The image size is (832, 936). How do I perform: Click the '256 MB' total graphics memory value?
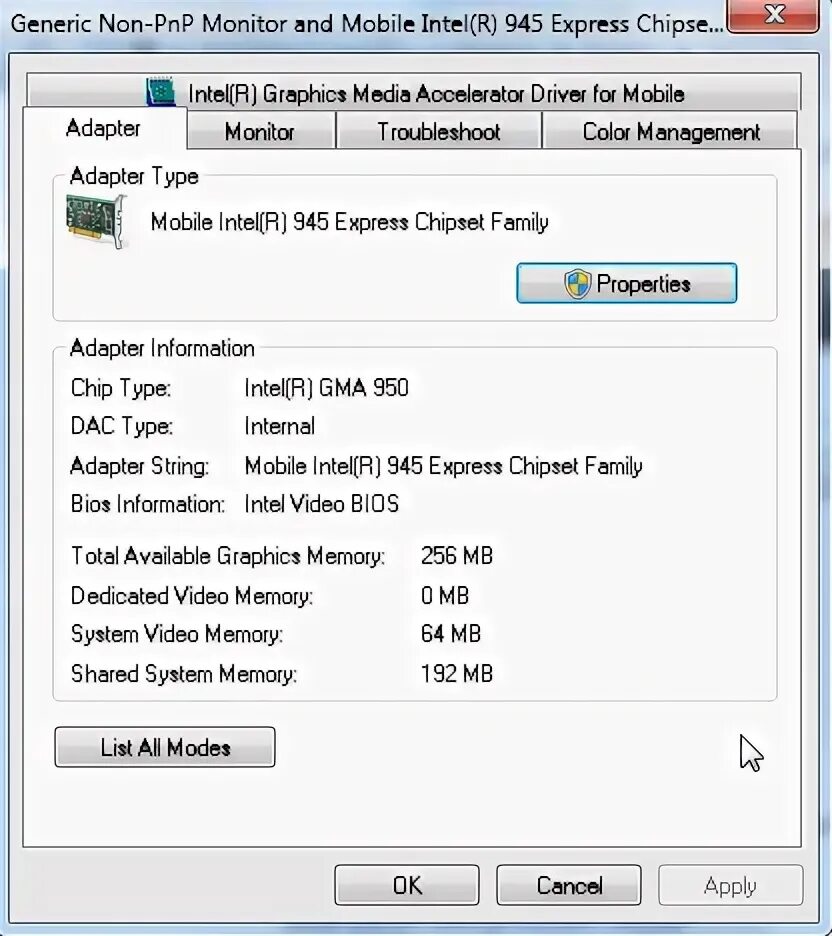(x=457, y=556)
